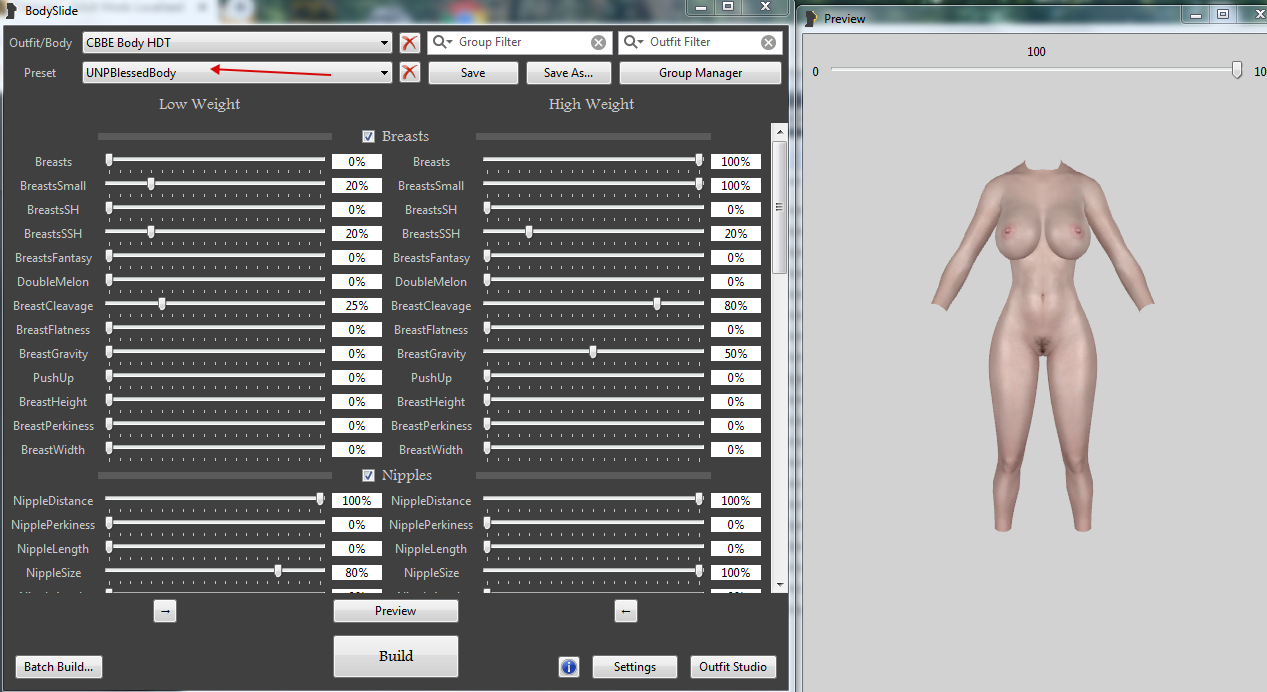Viewport: 1267px width, 692px height.
Task: Click the Group Filter search magnifier icon
Action: coord(442,43)
